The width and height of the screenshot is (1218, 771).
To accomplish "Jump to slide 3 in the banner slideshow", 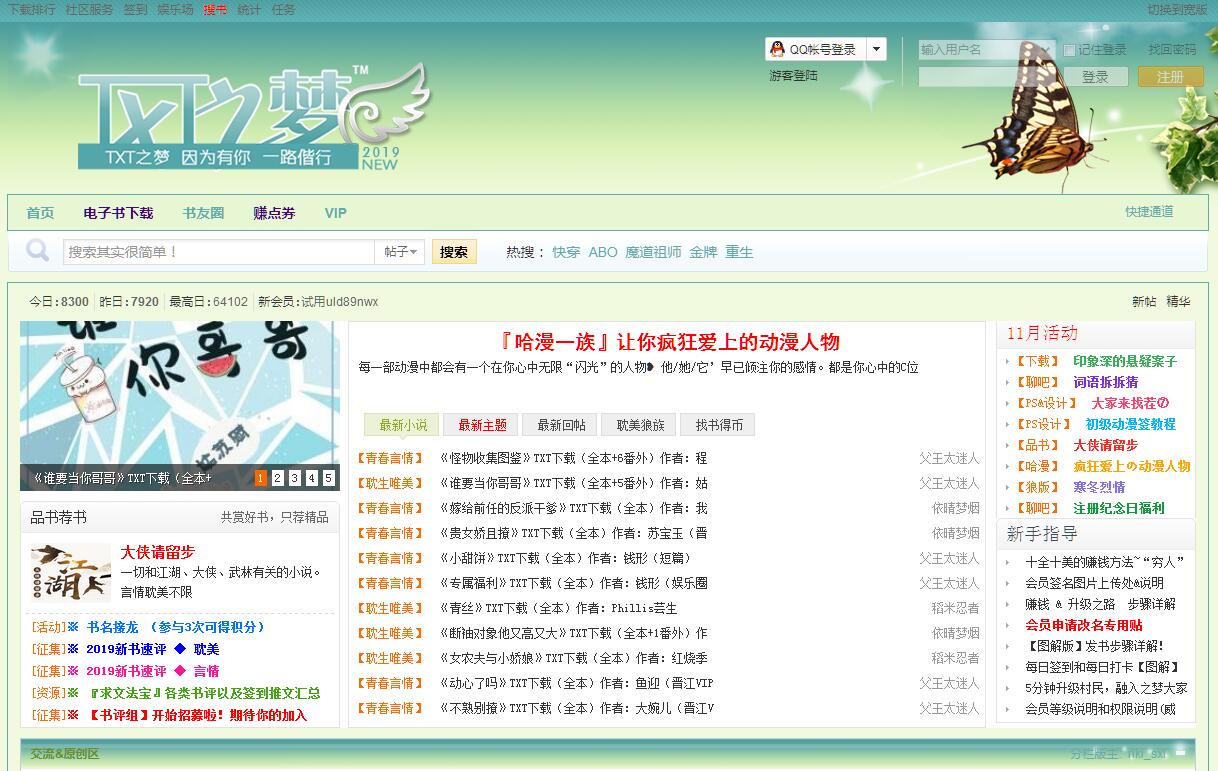I will click(294, 478).
